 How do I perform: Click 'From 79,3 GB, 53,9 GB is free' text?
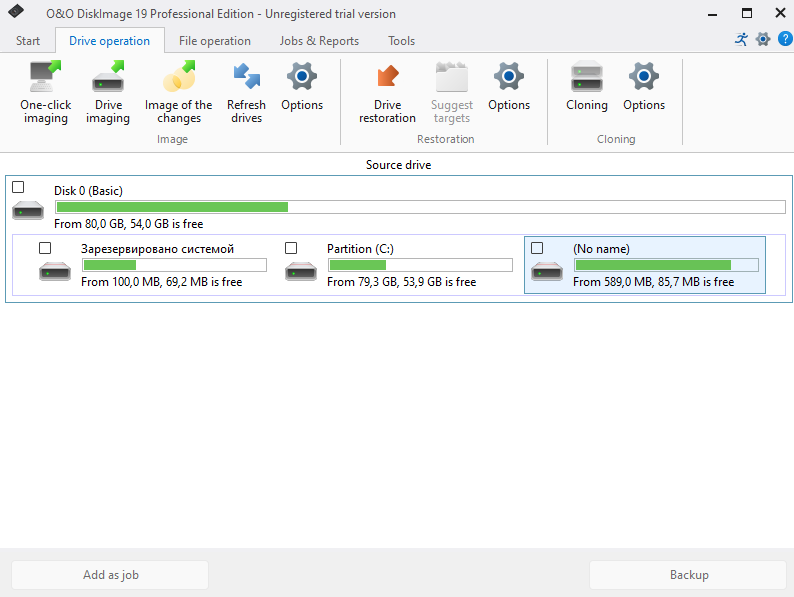coord(402,282)
